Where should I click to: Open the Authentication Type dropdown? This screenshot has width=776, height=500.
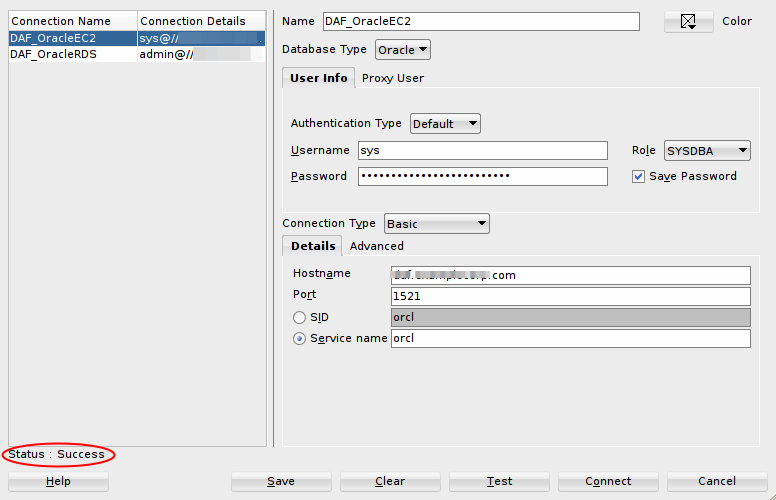tap(445, 123)
